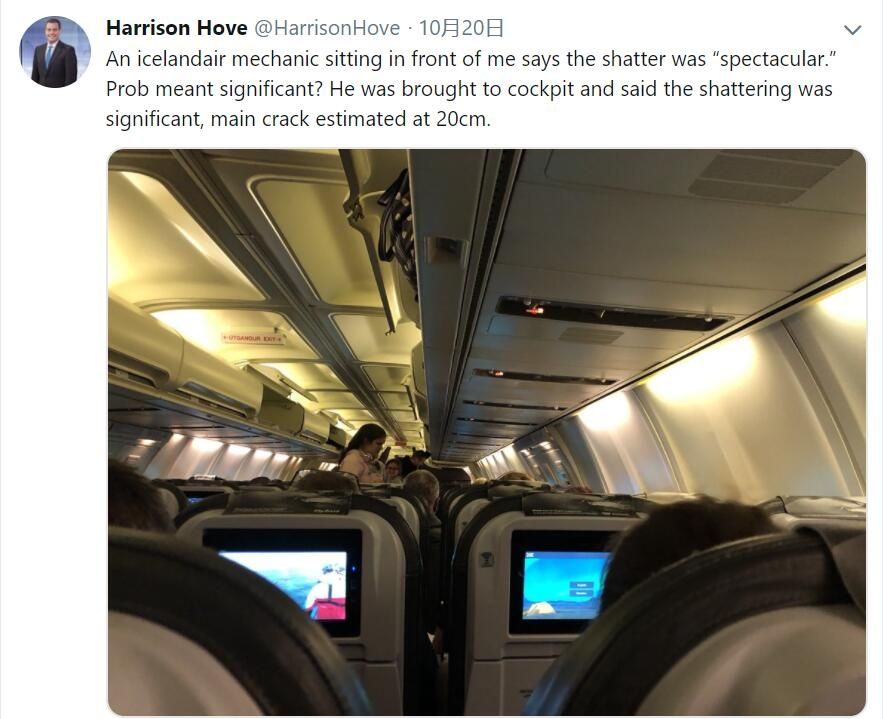Open the @HarrisonHove handle link
The height and width of the screenshot is (719, 883).
click(327, 28)
